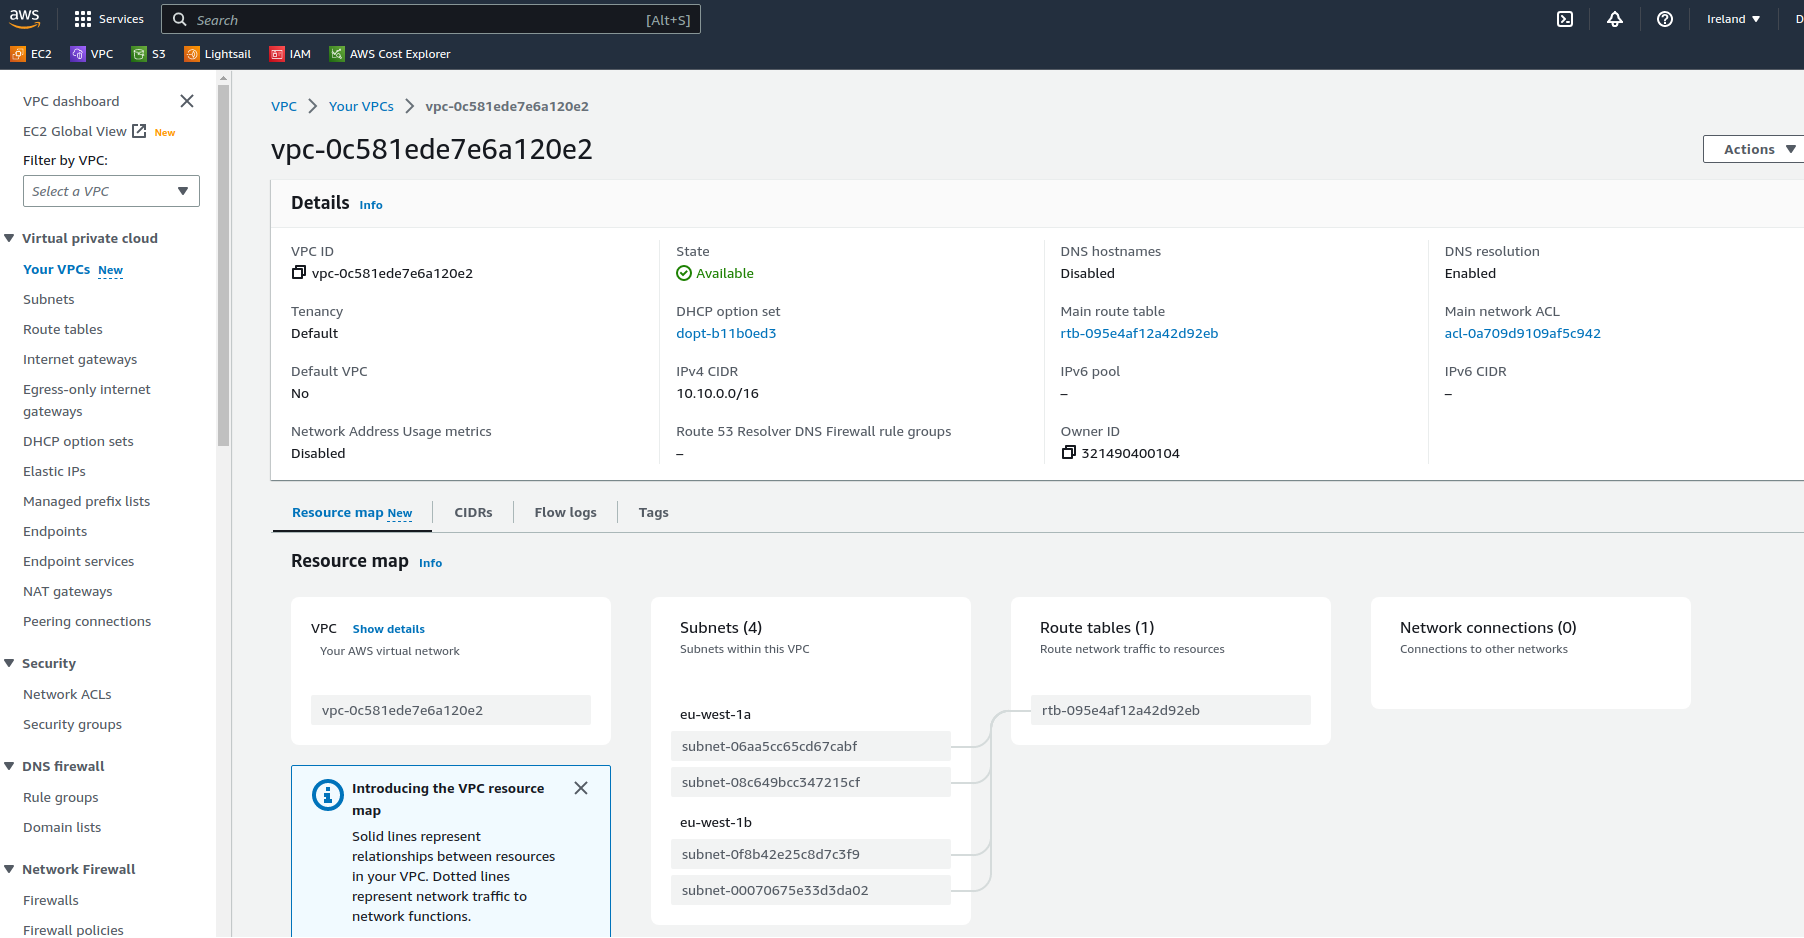Go to Network ACLs in sidebar
1804x938 pixels.
point(67,694)
